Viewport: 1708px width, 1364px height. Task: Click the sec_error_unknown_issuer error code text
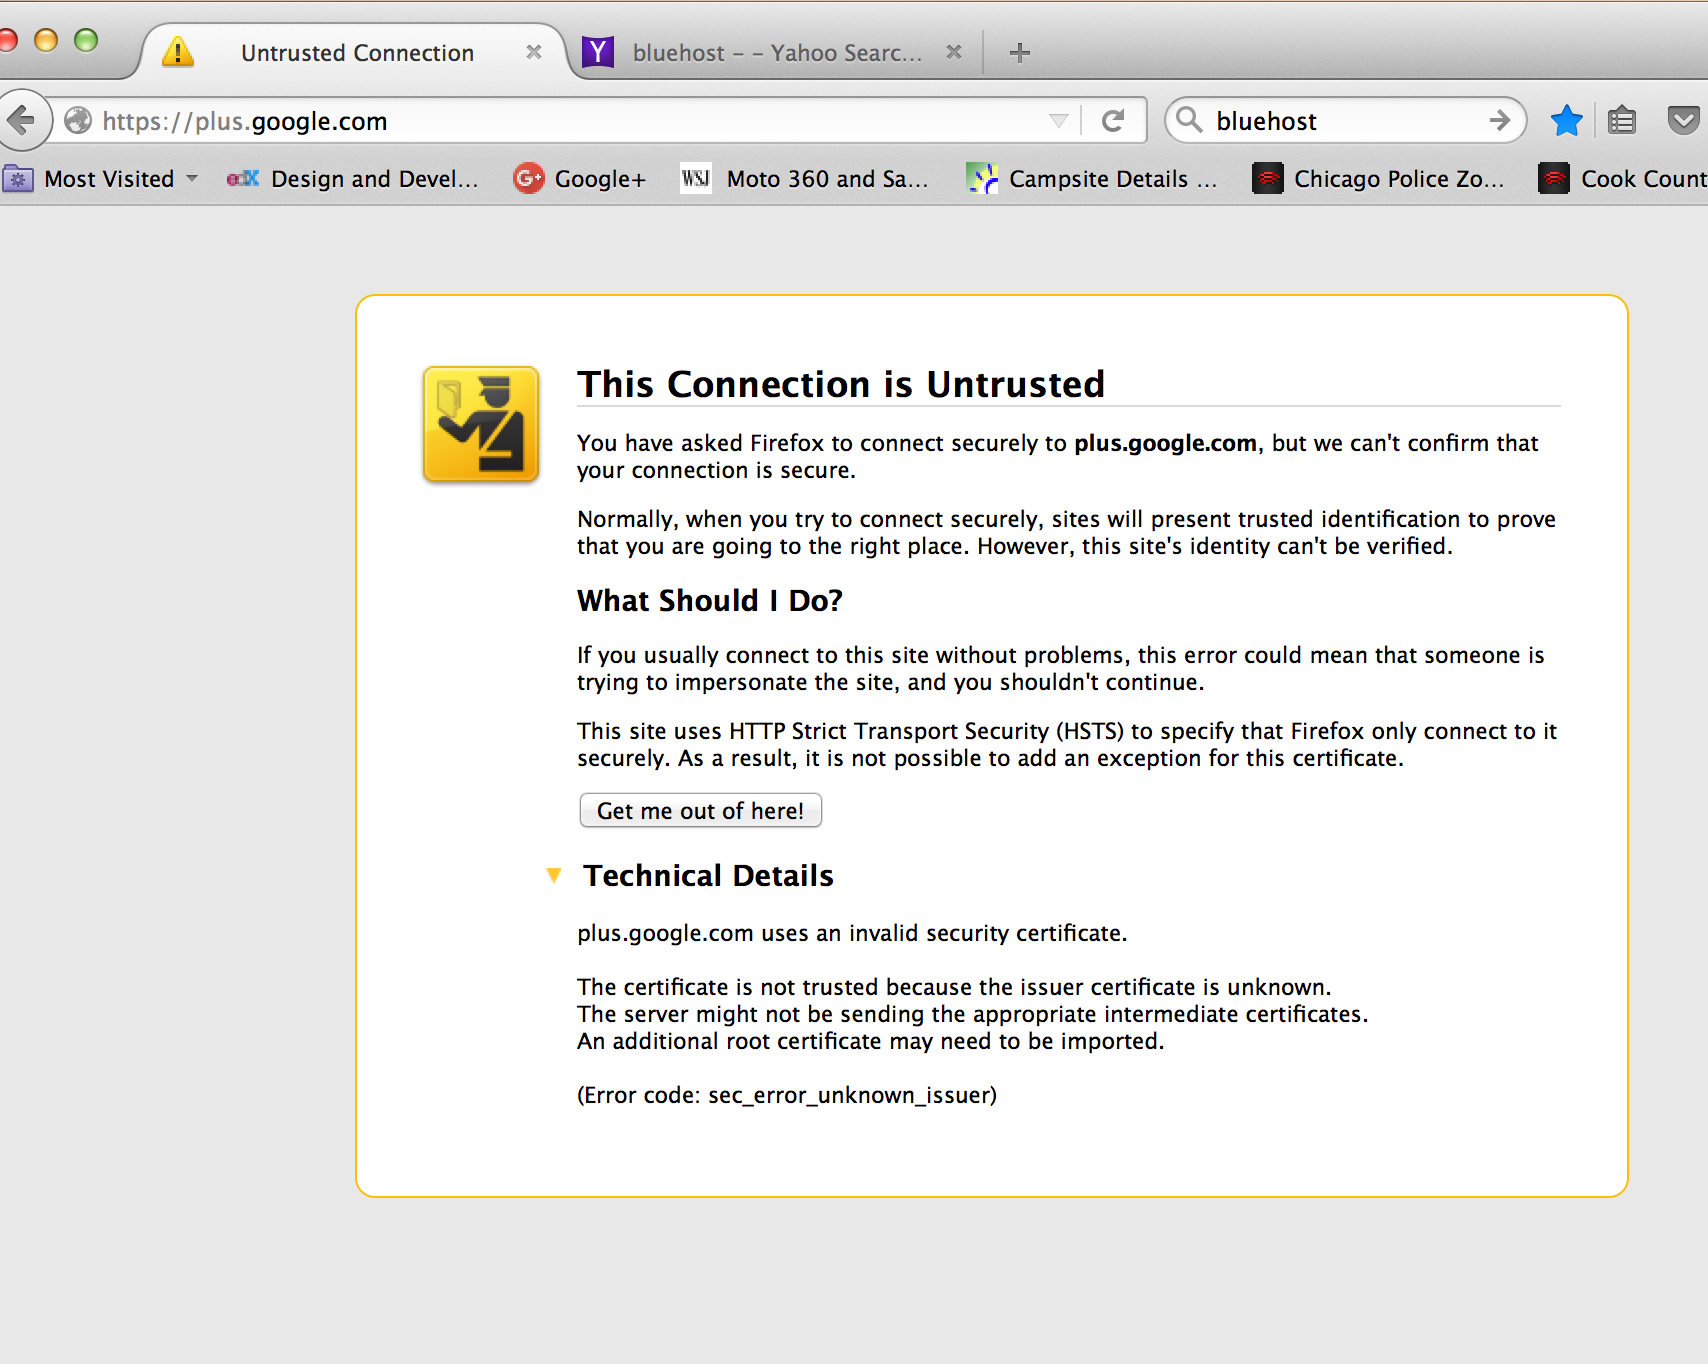(x=849, y=1095)
